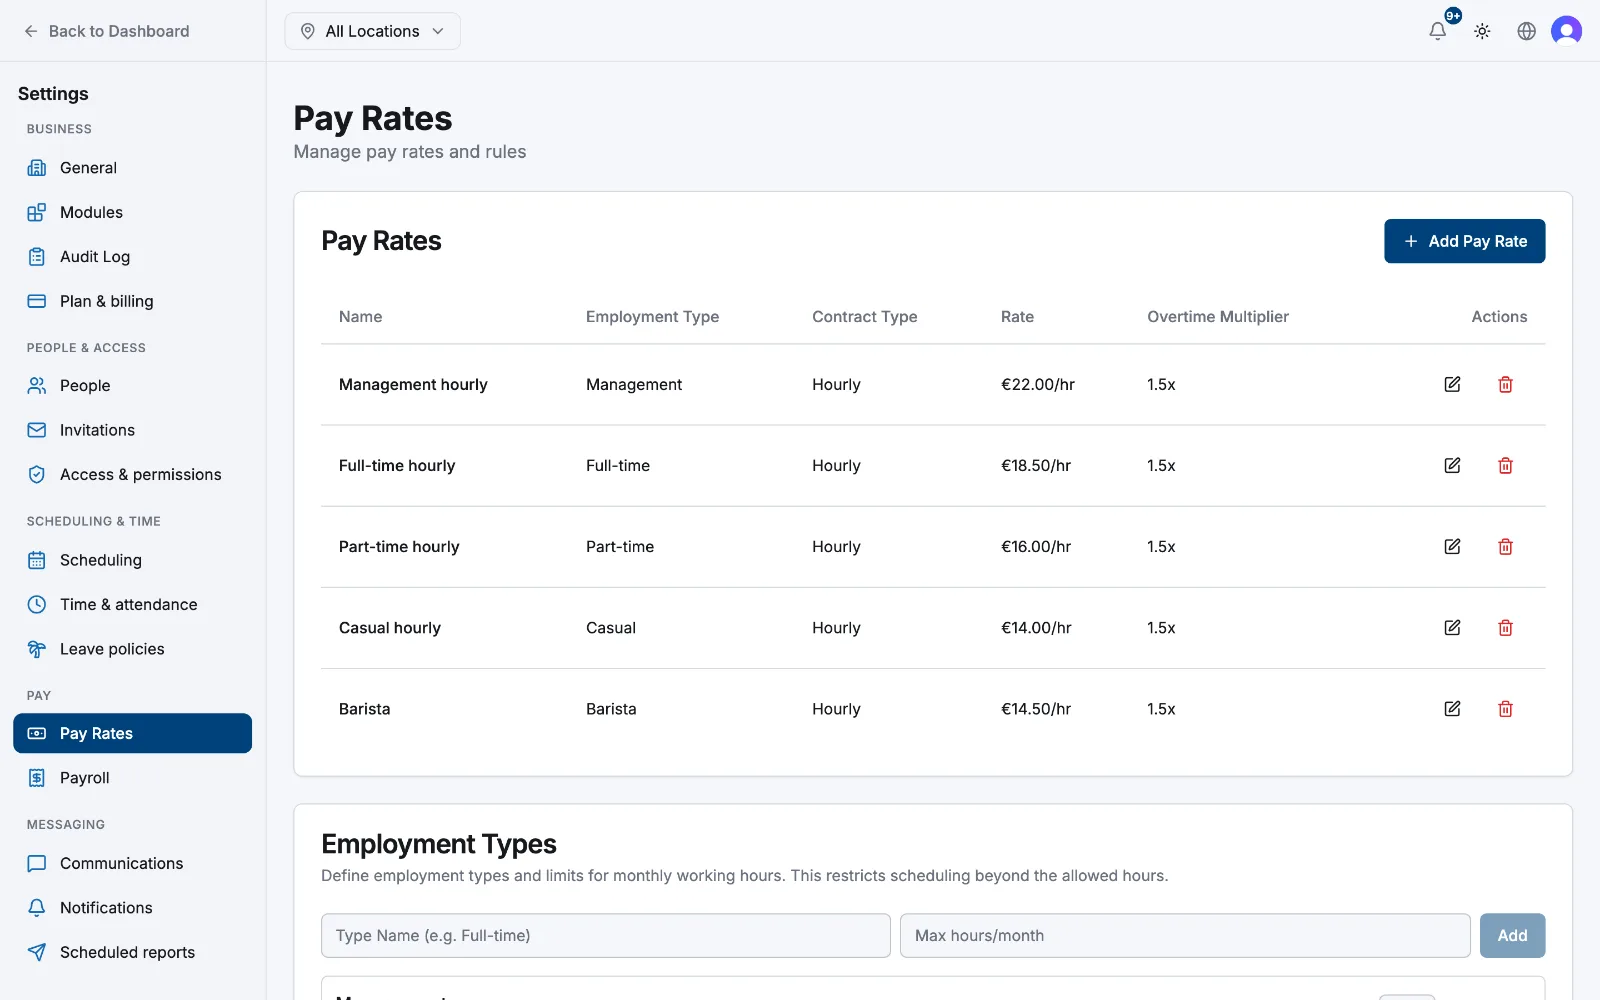
Task: Delete the Part-time hourly pay rate
Action: coord(1505,546)
